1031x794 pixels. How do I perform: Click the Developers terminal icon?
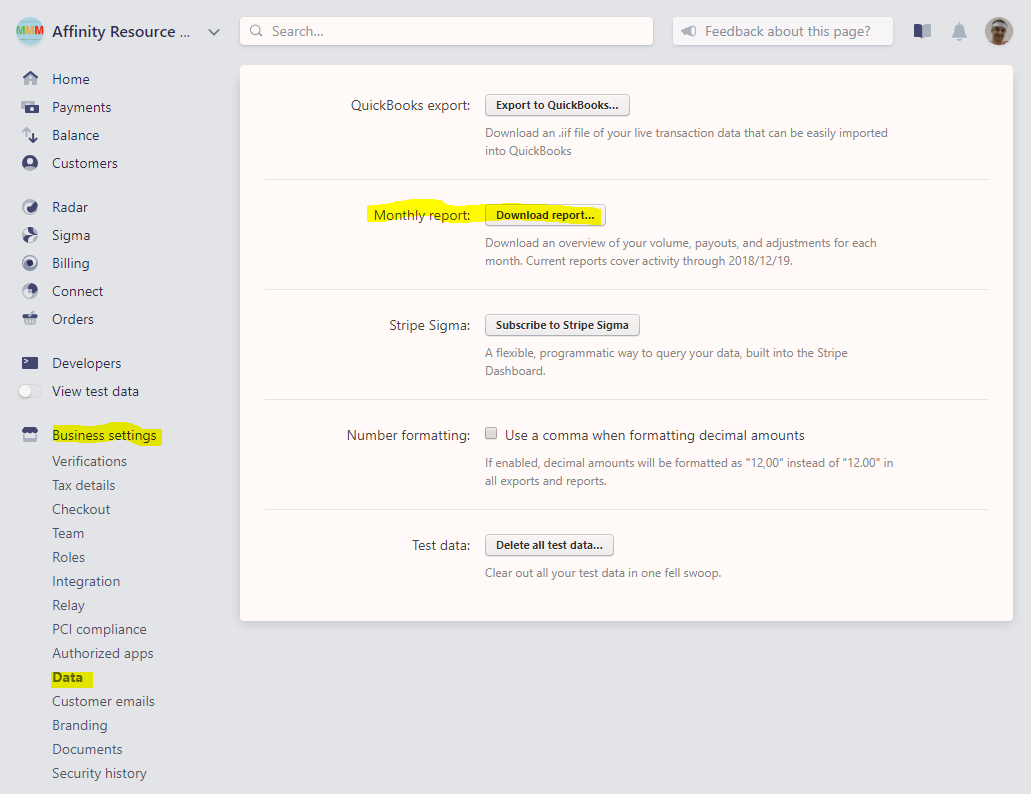[30, 363]
